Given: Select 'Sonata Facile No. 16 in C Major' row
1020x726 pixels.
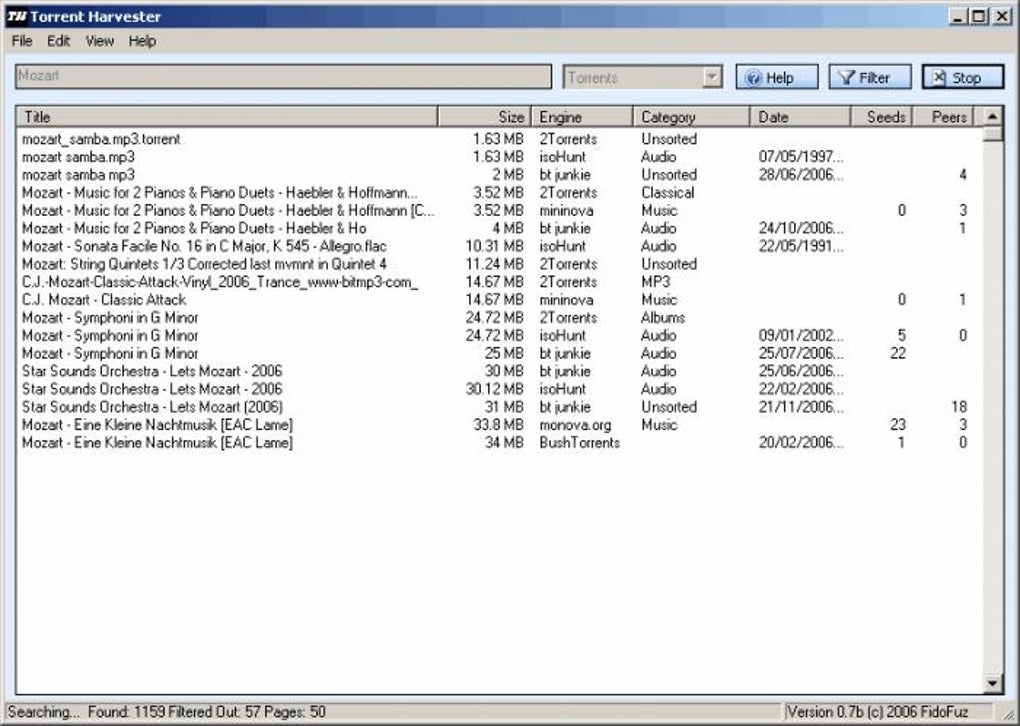Looking at the screenshot, I should [x=499, y=246].
